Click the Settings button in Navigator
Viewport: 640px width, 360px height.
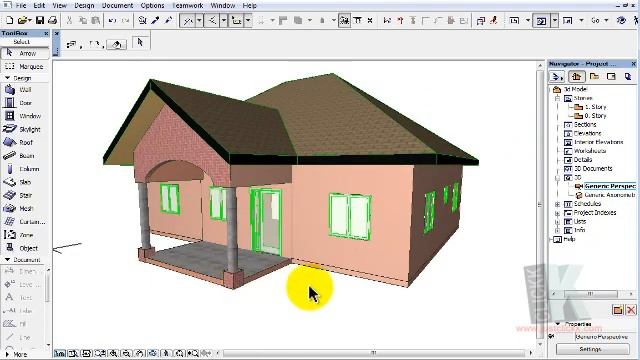[592, 349]
